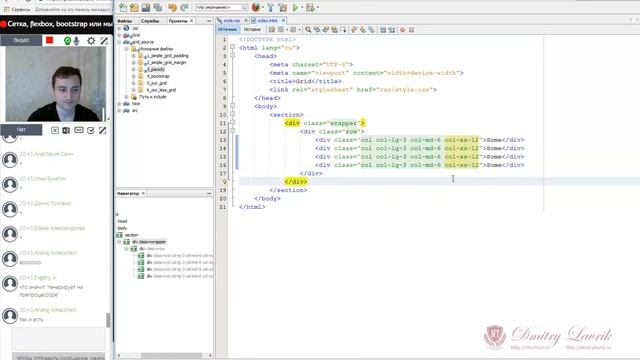The height and width of the screenshot is (360, 640).
Task: Click the dmitrylavrik.ru link in watermark
Action: click(x=588, y=347)
